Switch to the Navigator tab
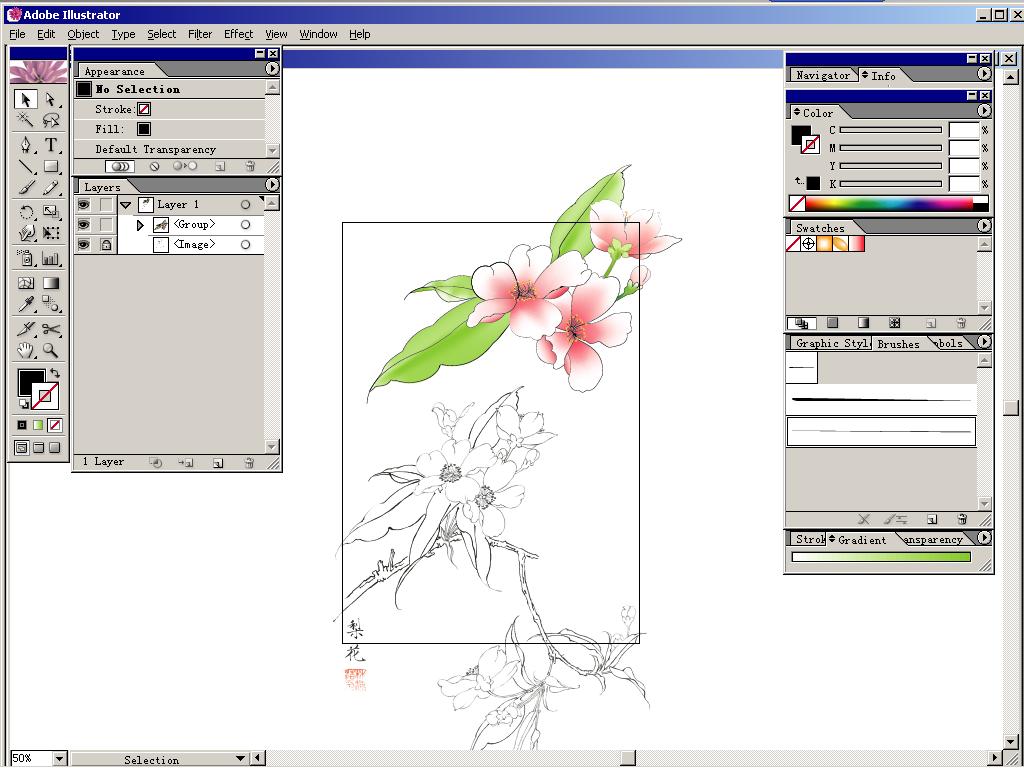The width and height of the screenshot is (1024, 768). [x=823, y=75]
